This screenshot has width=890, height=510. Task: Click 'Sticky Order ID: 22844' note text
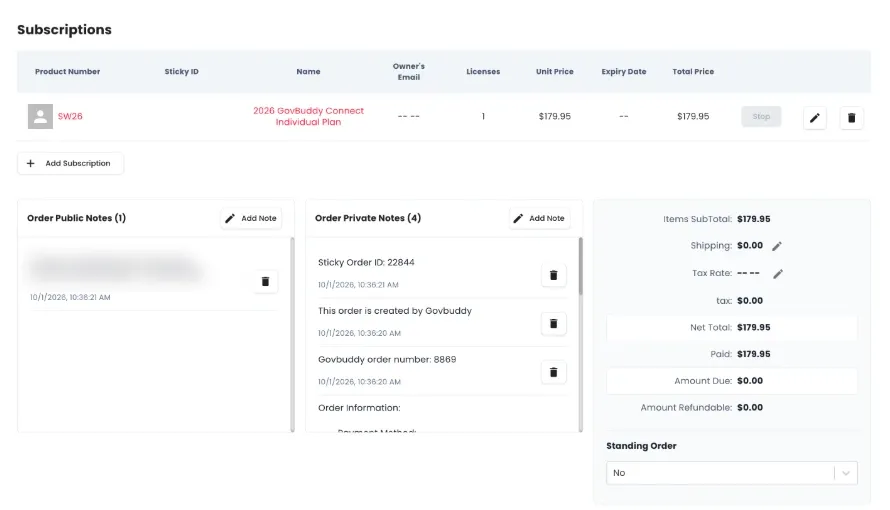[x=366, y=262]
